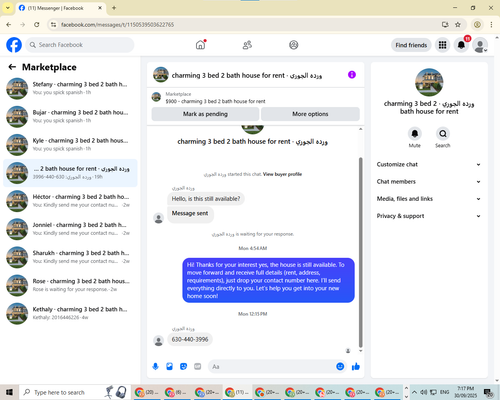Show hidden system tray icons
Image resolution: width=500 pixels, height=400 pixels.
[x=414, y=392]
